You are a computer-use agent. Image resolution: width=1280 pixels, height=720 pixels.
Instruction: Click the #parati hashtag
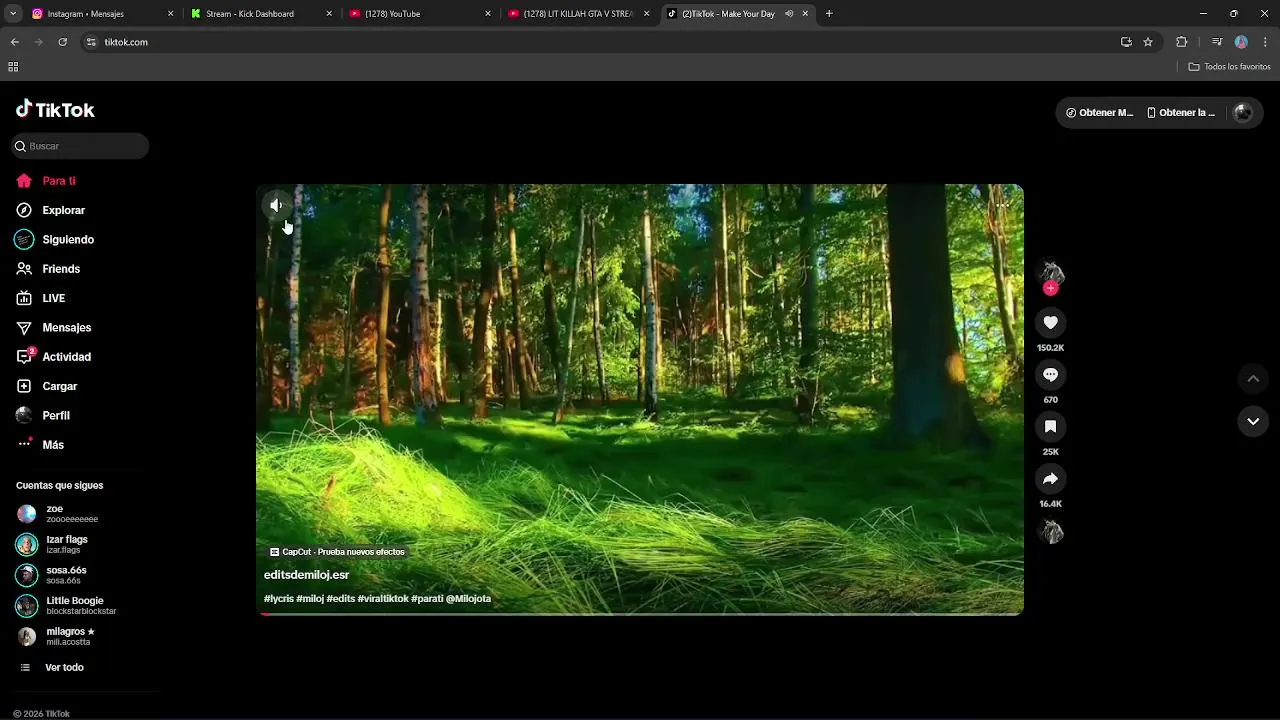[427, 599]
